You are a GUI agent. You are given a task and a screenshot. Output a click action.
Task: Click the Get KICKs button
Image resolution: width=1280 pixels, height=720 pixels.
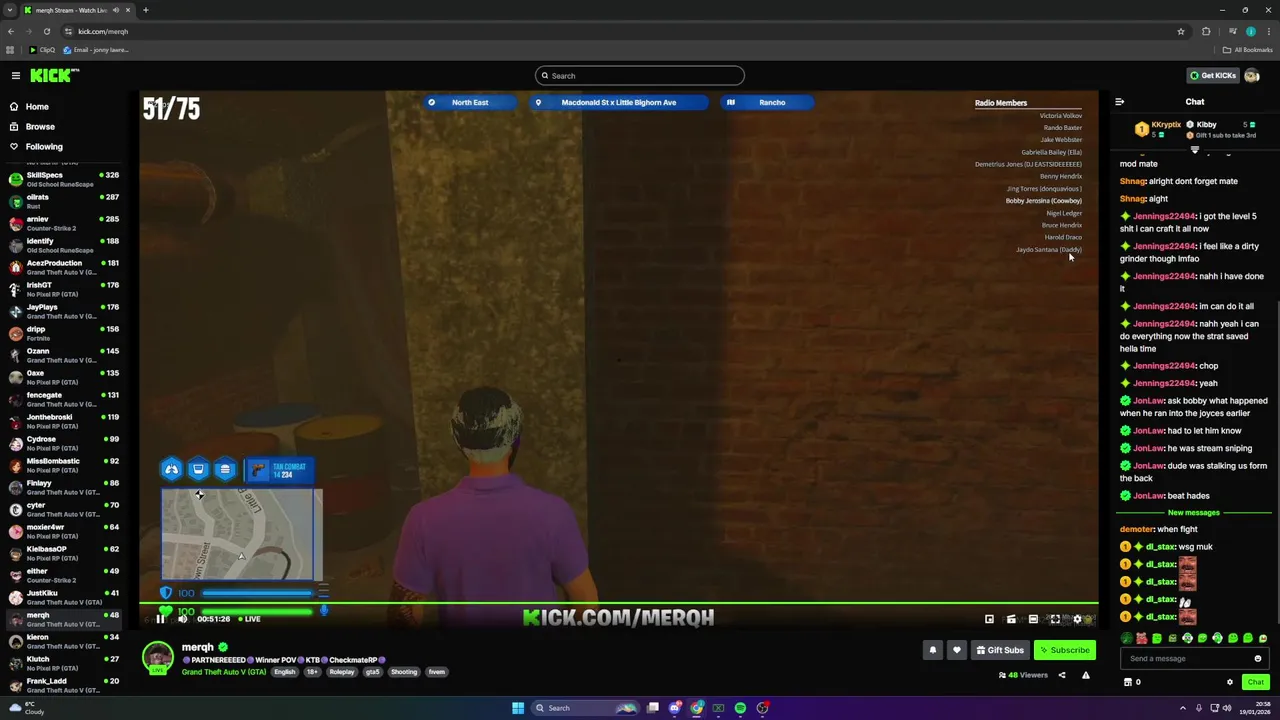[1212, 75]
